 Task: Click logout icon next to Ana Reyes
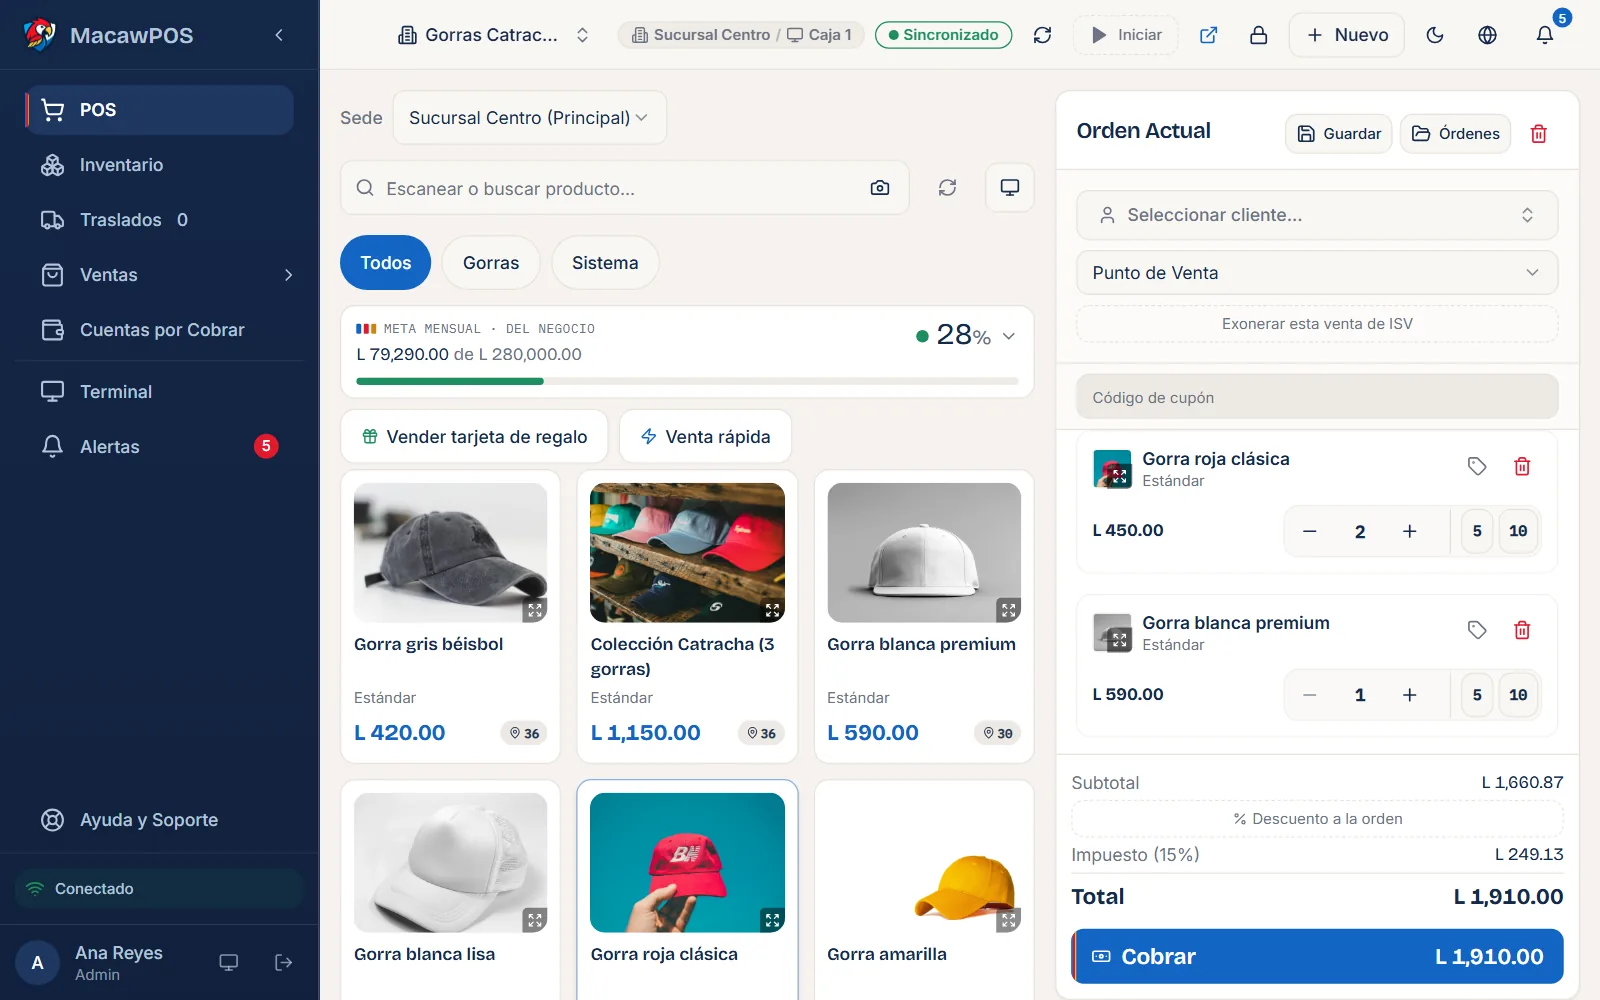[283, 962]
